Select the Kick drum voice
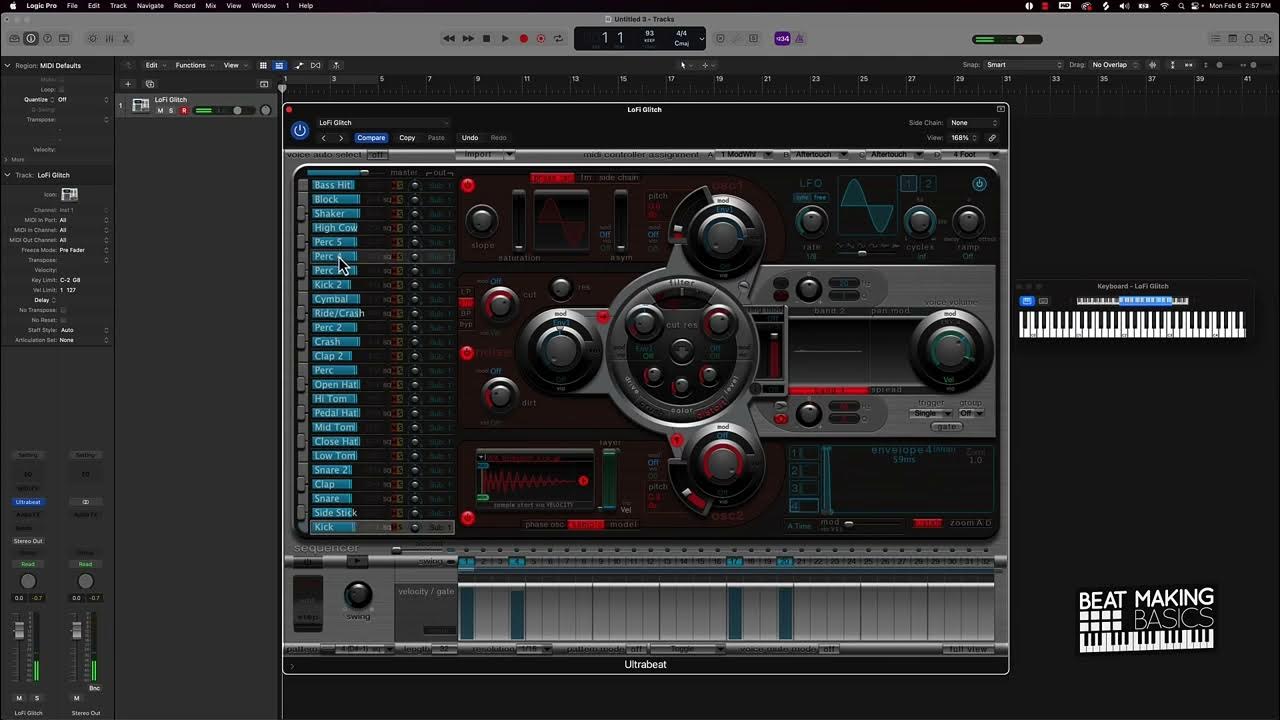 [x=333, y=527]
